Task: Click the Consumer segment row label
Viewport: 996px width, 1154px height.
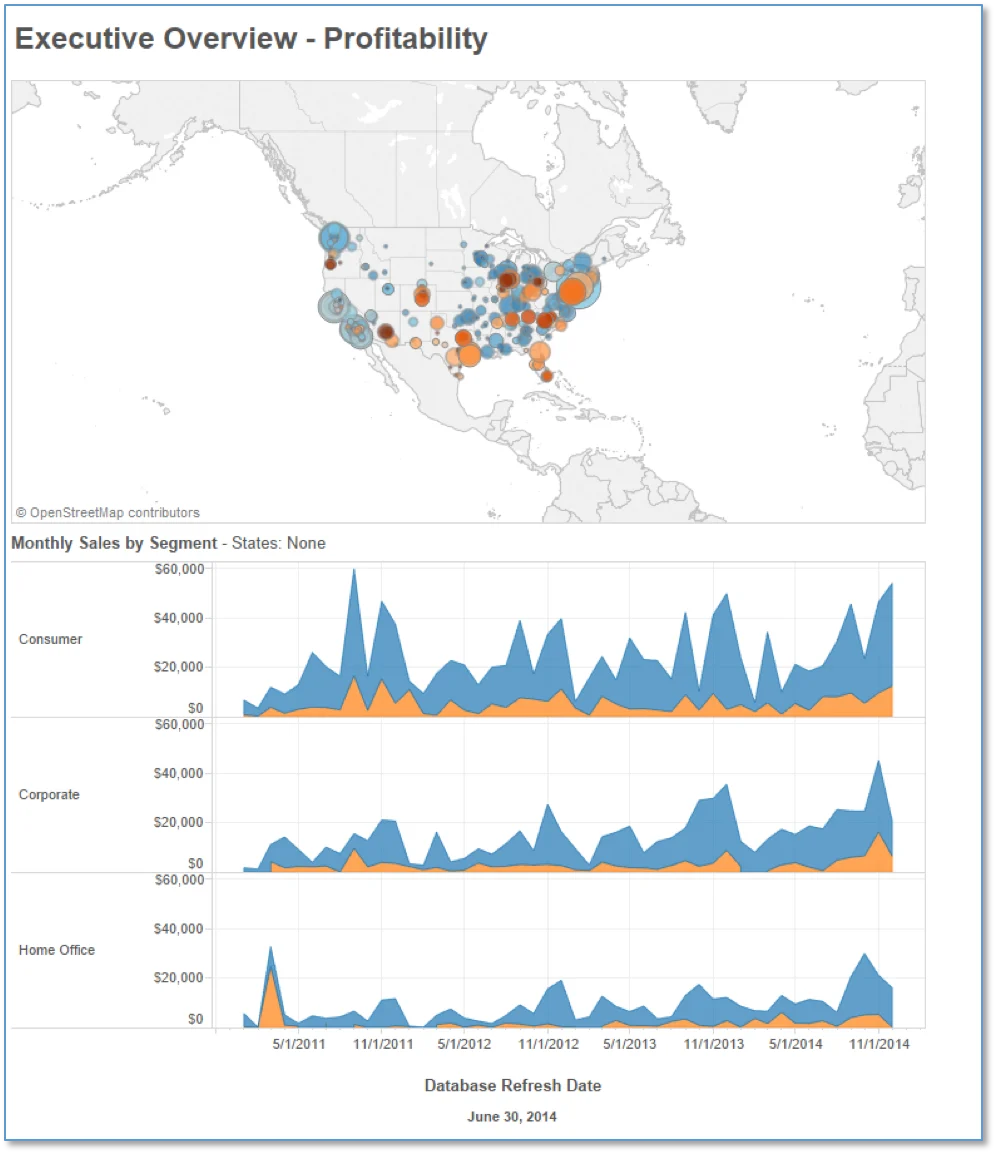Action: (50, 639)
